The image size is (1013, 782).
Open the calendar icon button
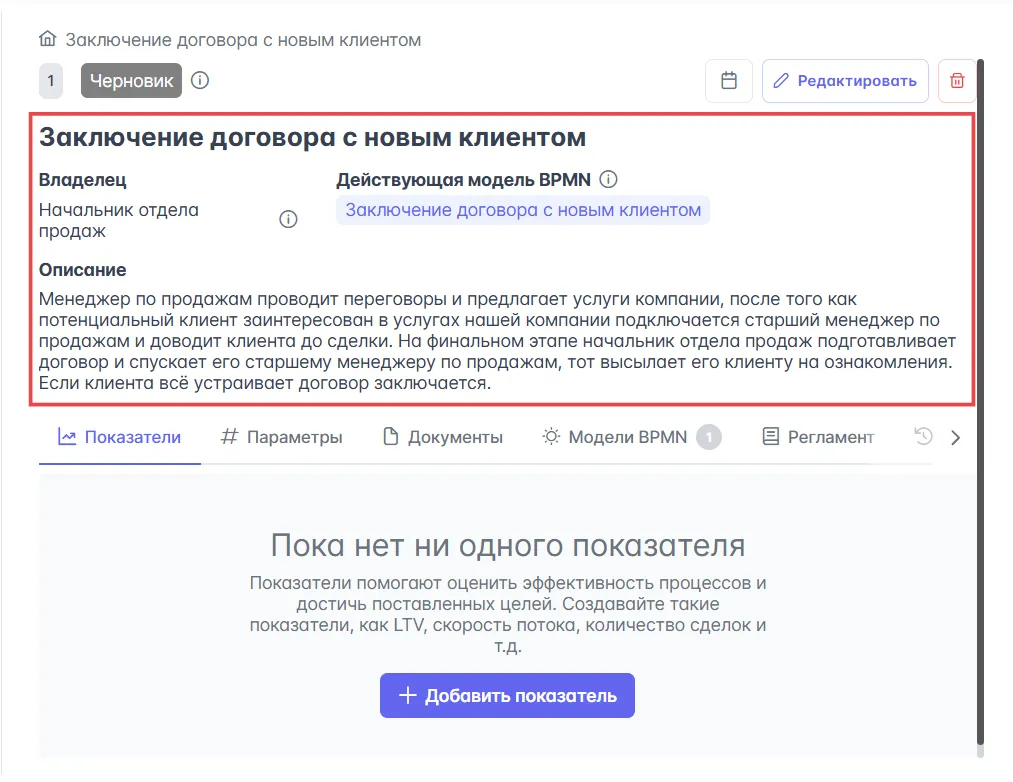(729, 81)
